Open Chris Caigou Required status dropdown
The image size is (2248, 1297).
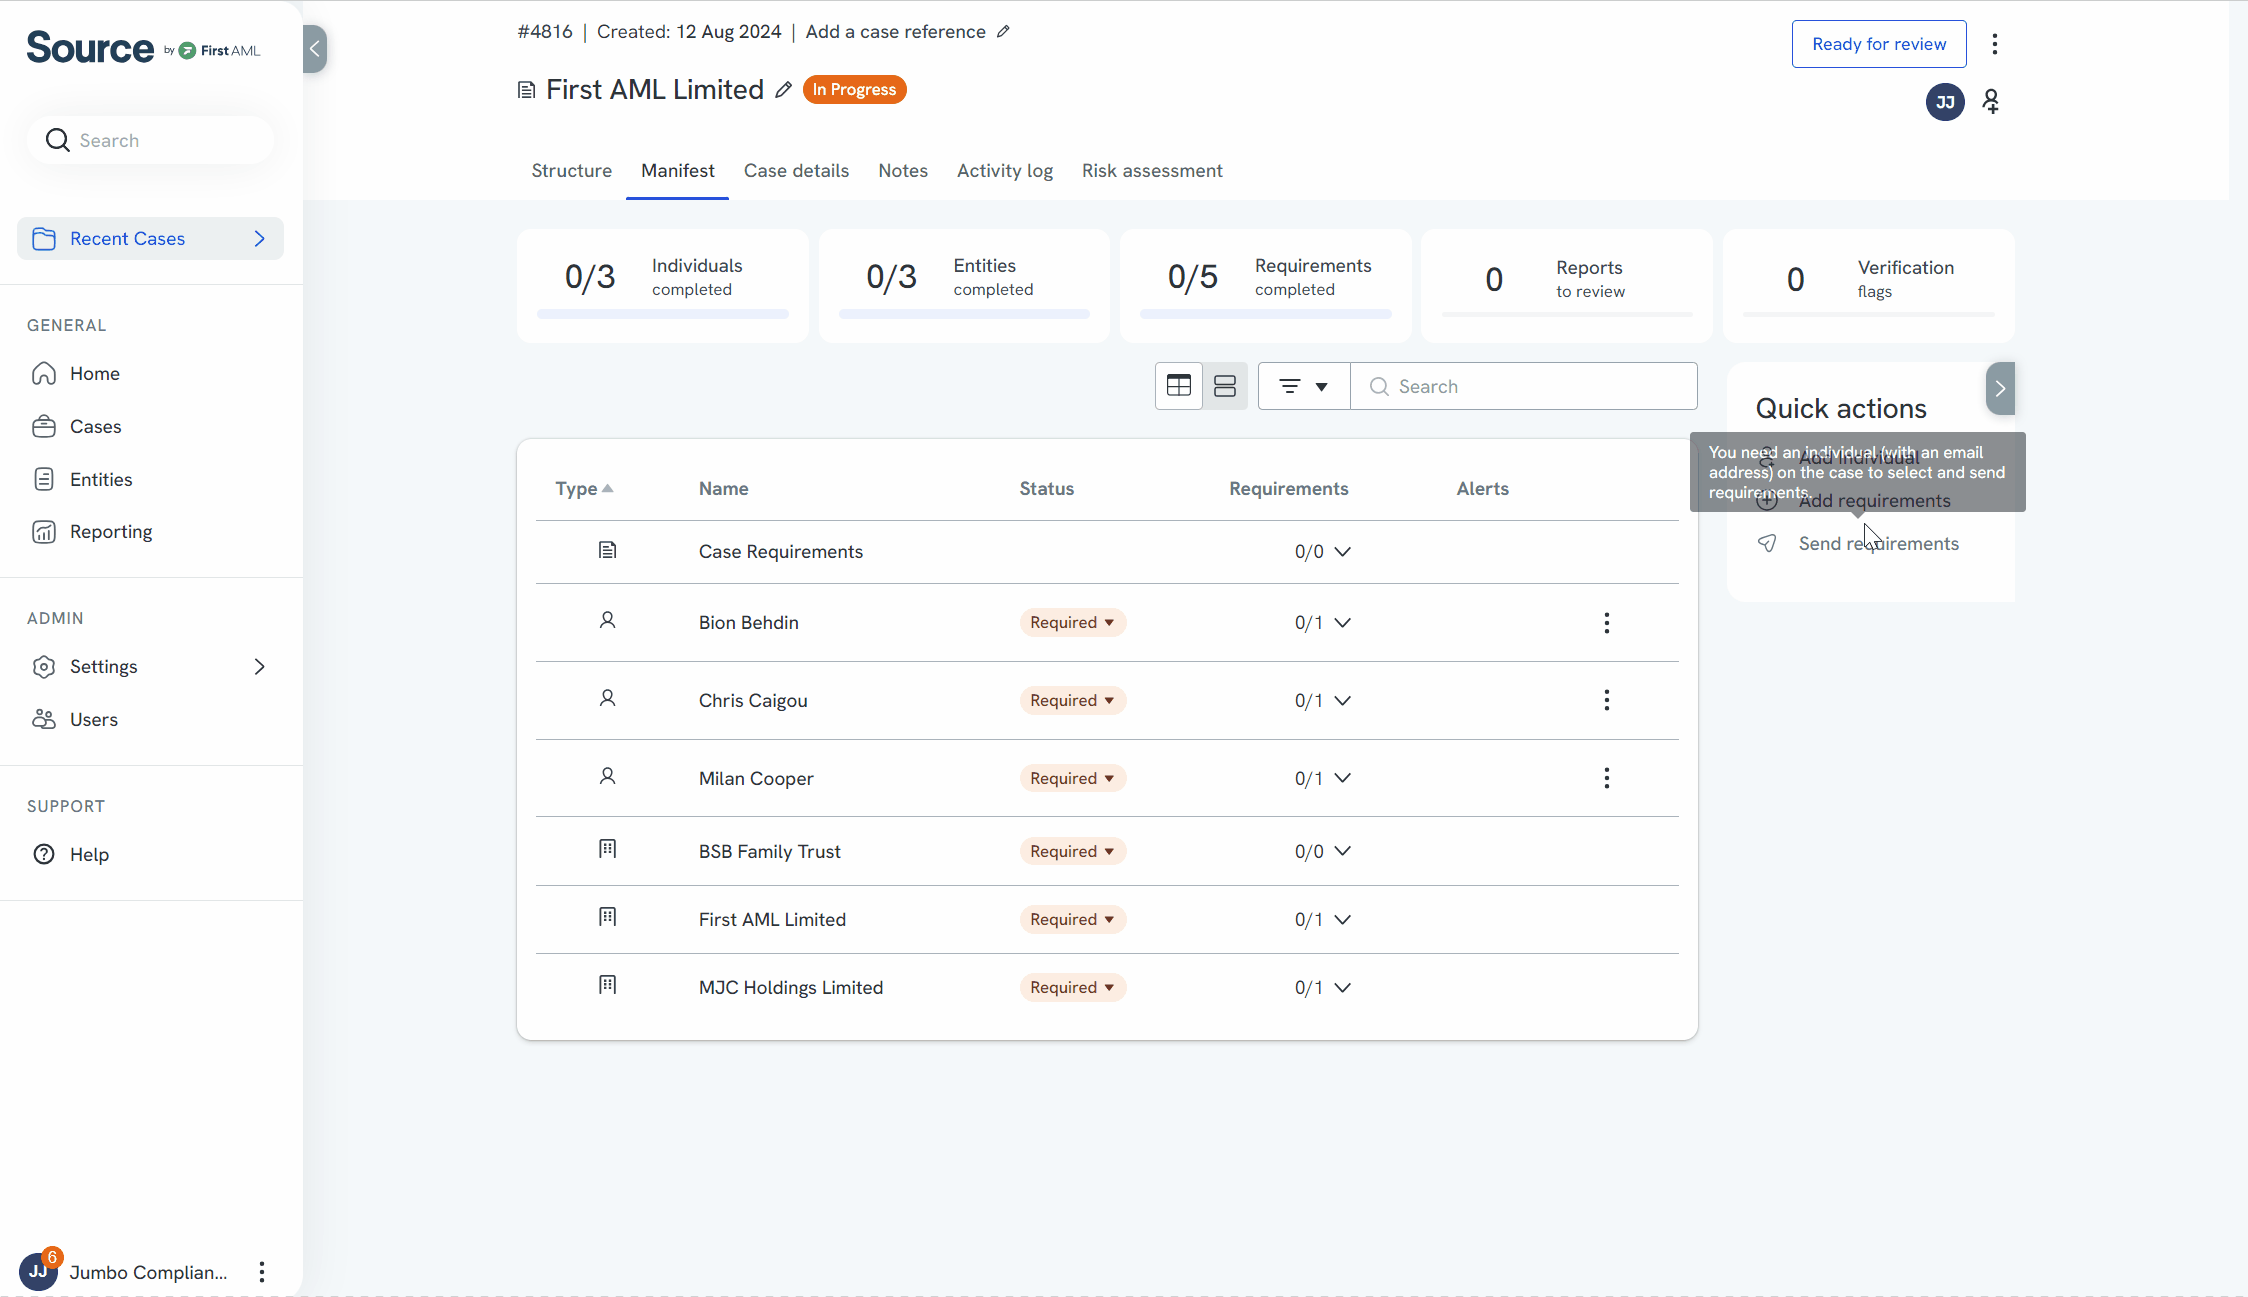[x=1072, y=701]
